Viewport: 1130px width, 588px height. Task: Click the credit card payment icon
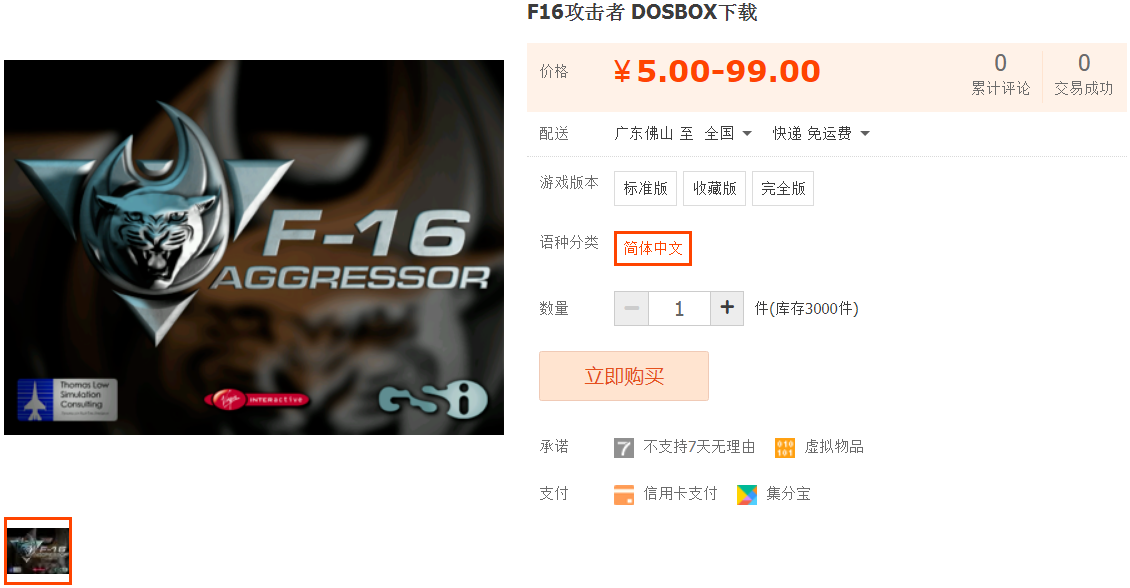[623, 494]
